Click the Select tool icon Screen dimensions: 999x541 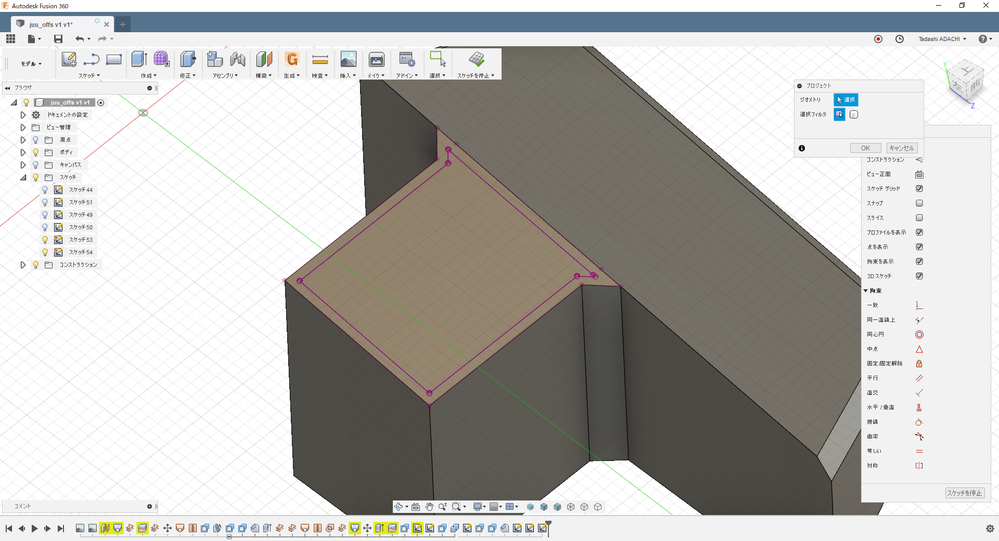[x=438, y=59]
